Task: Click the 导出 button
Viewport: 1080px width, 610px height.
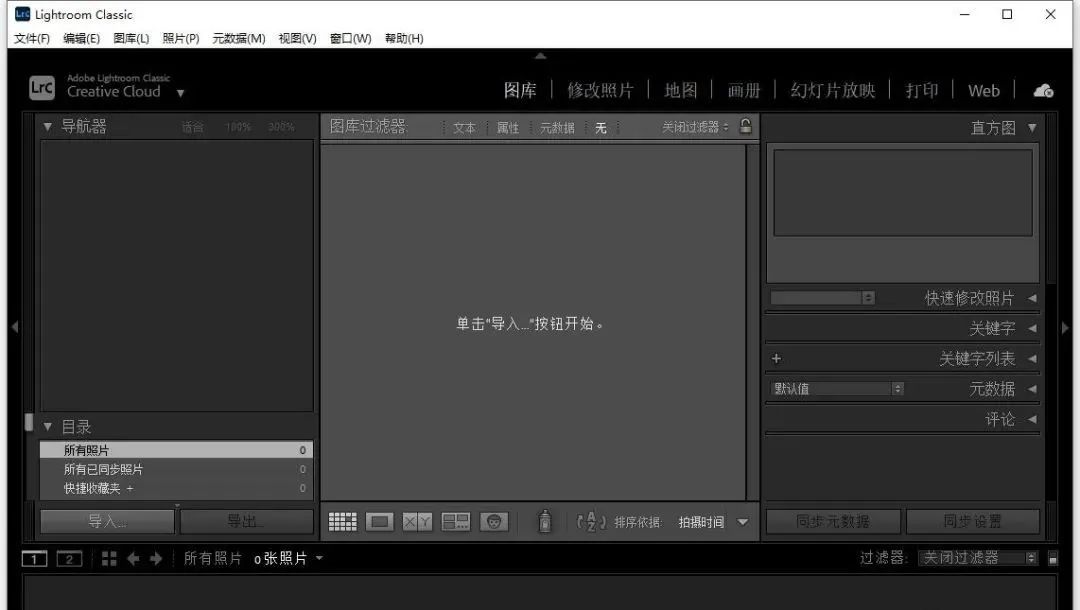Action: click(x=247, y=521)
